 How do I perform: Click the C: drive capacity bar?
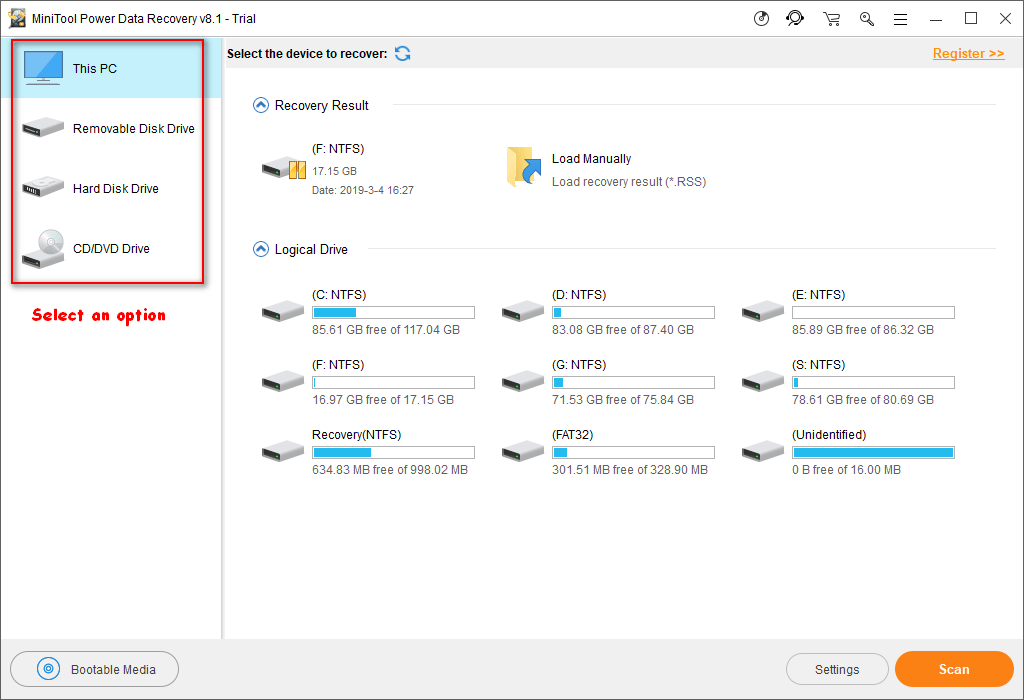[393, 312]
